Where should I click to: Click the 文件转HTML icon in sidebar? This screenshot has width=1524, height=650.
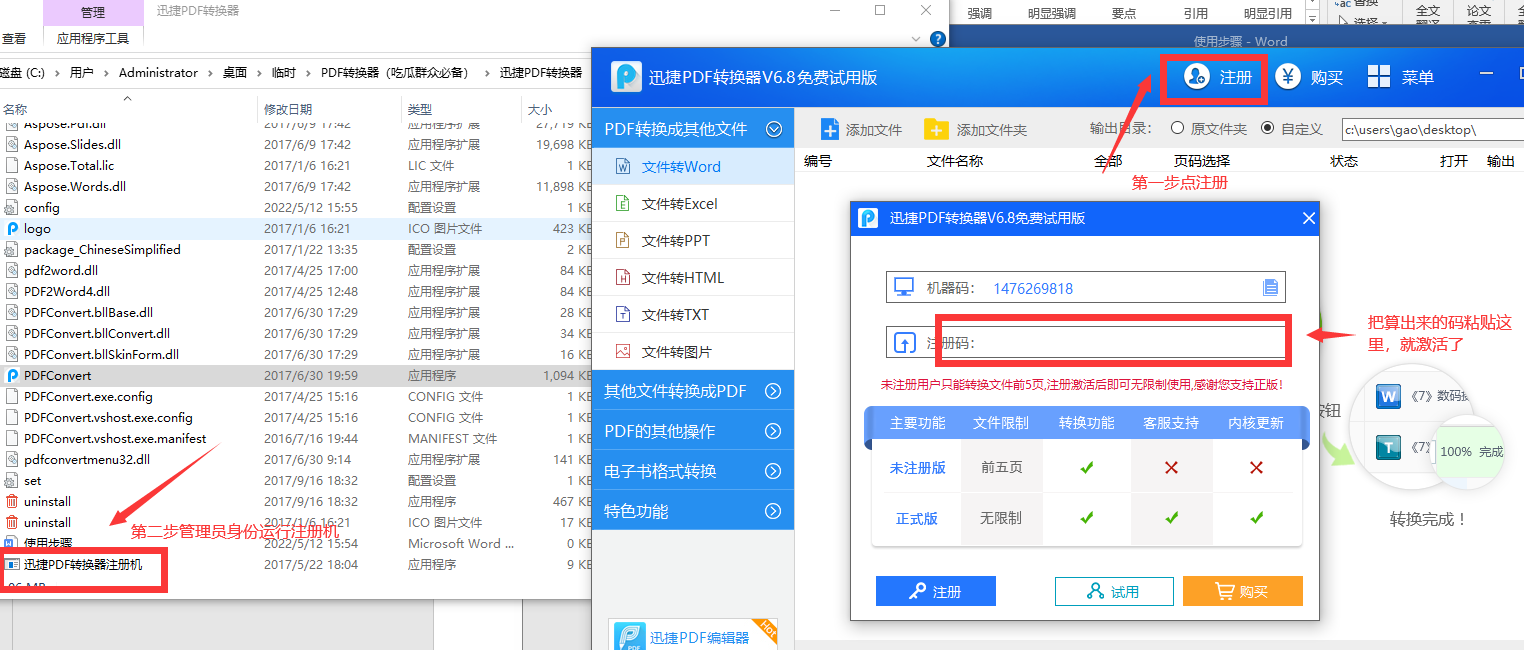coord(622,277)
